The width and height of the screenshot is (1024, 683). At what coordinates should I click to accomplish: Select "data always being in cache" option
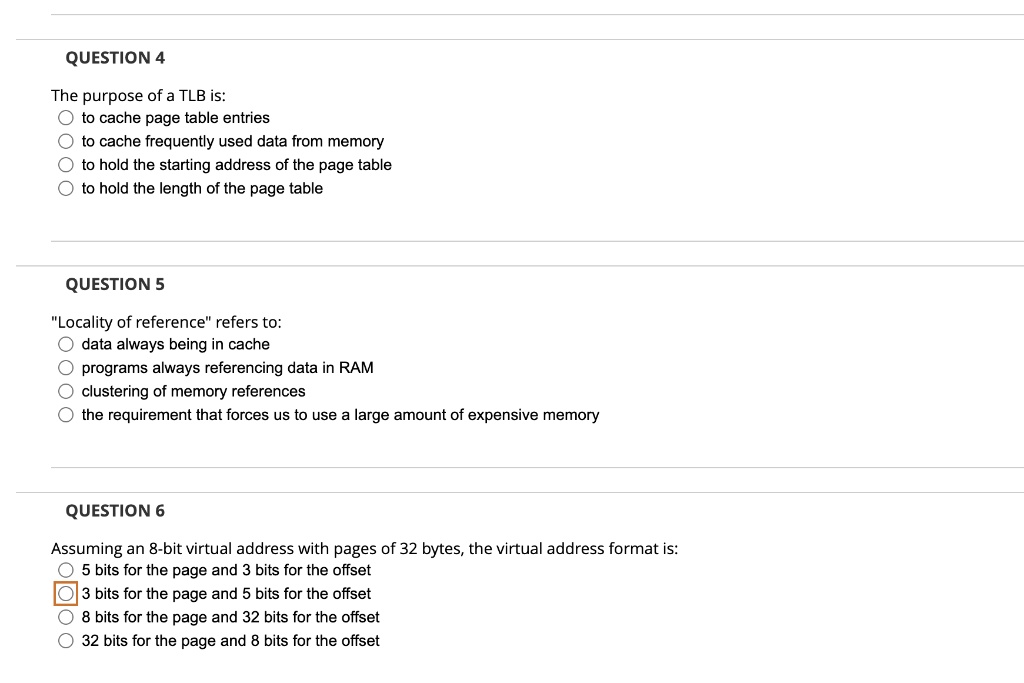(x=65, y=344)
